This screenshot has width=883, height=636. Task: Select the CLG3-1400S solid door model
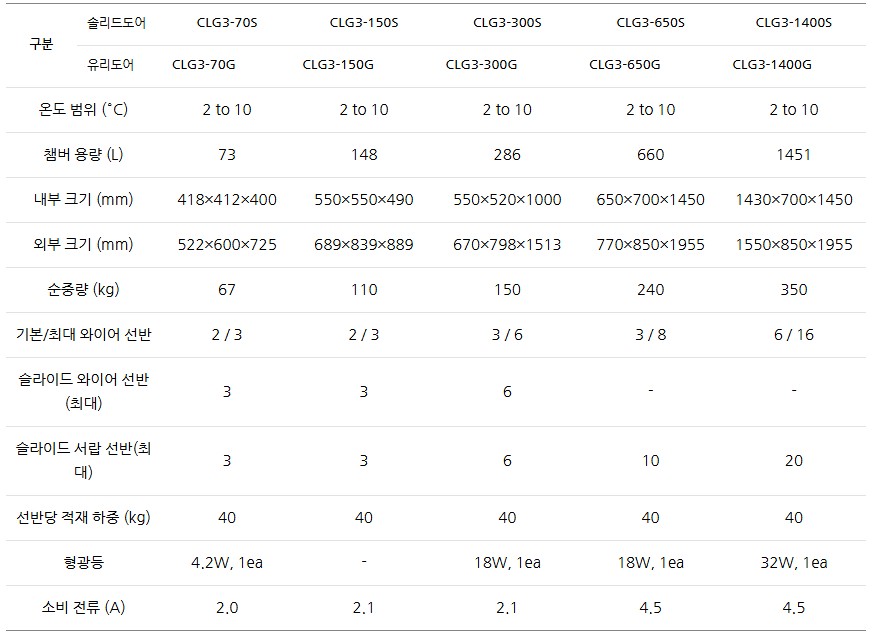coord(793,23)
